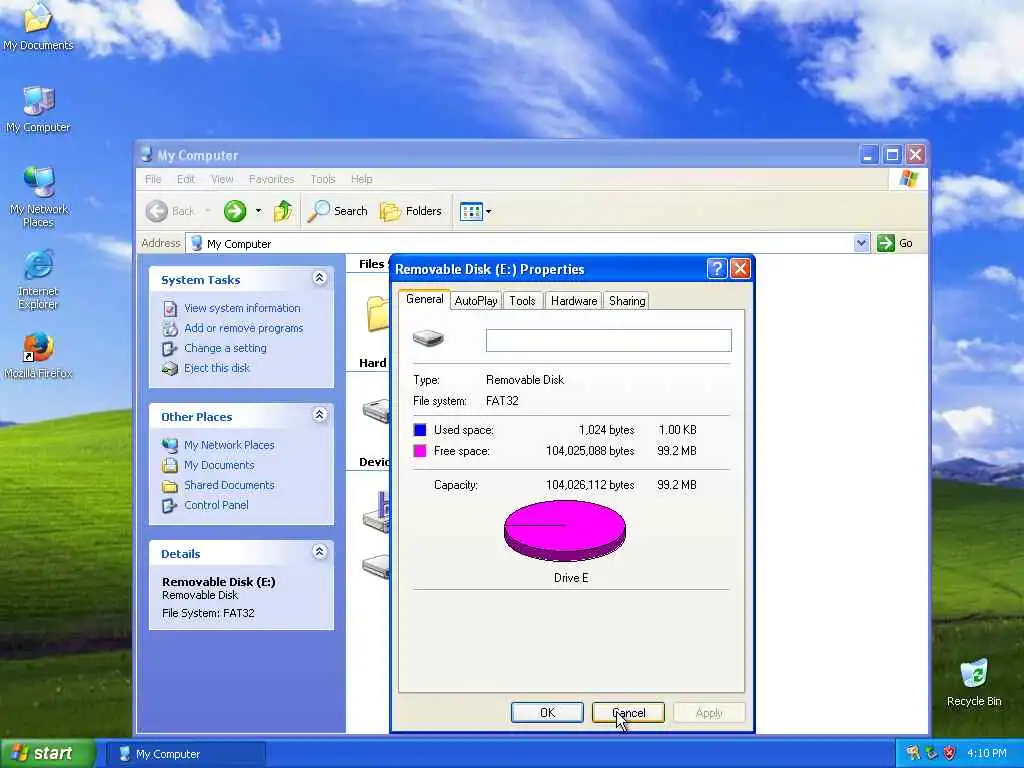
Task: Open Control Panel link
Action: 216,505
